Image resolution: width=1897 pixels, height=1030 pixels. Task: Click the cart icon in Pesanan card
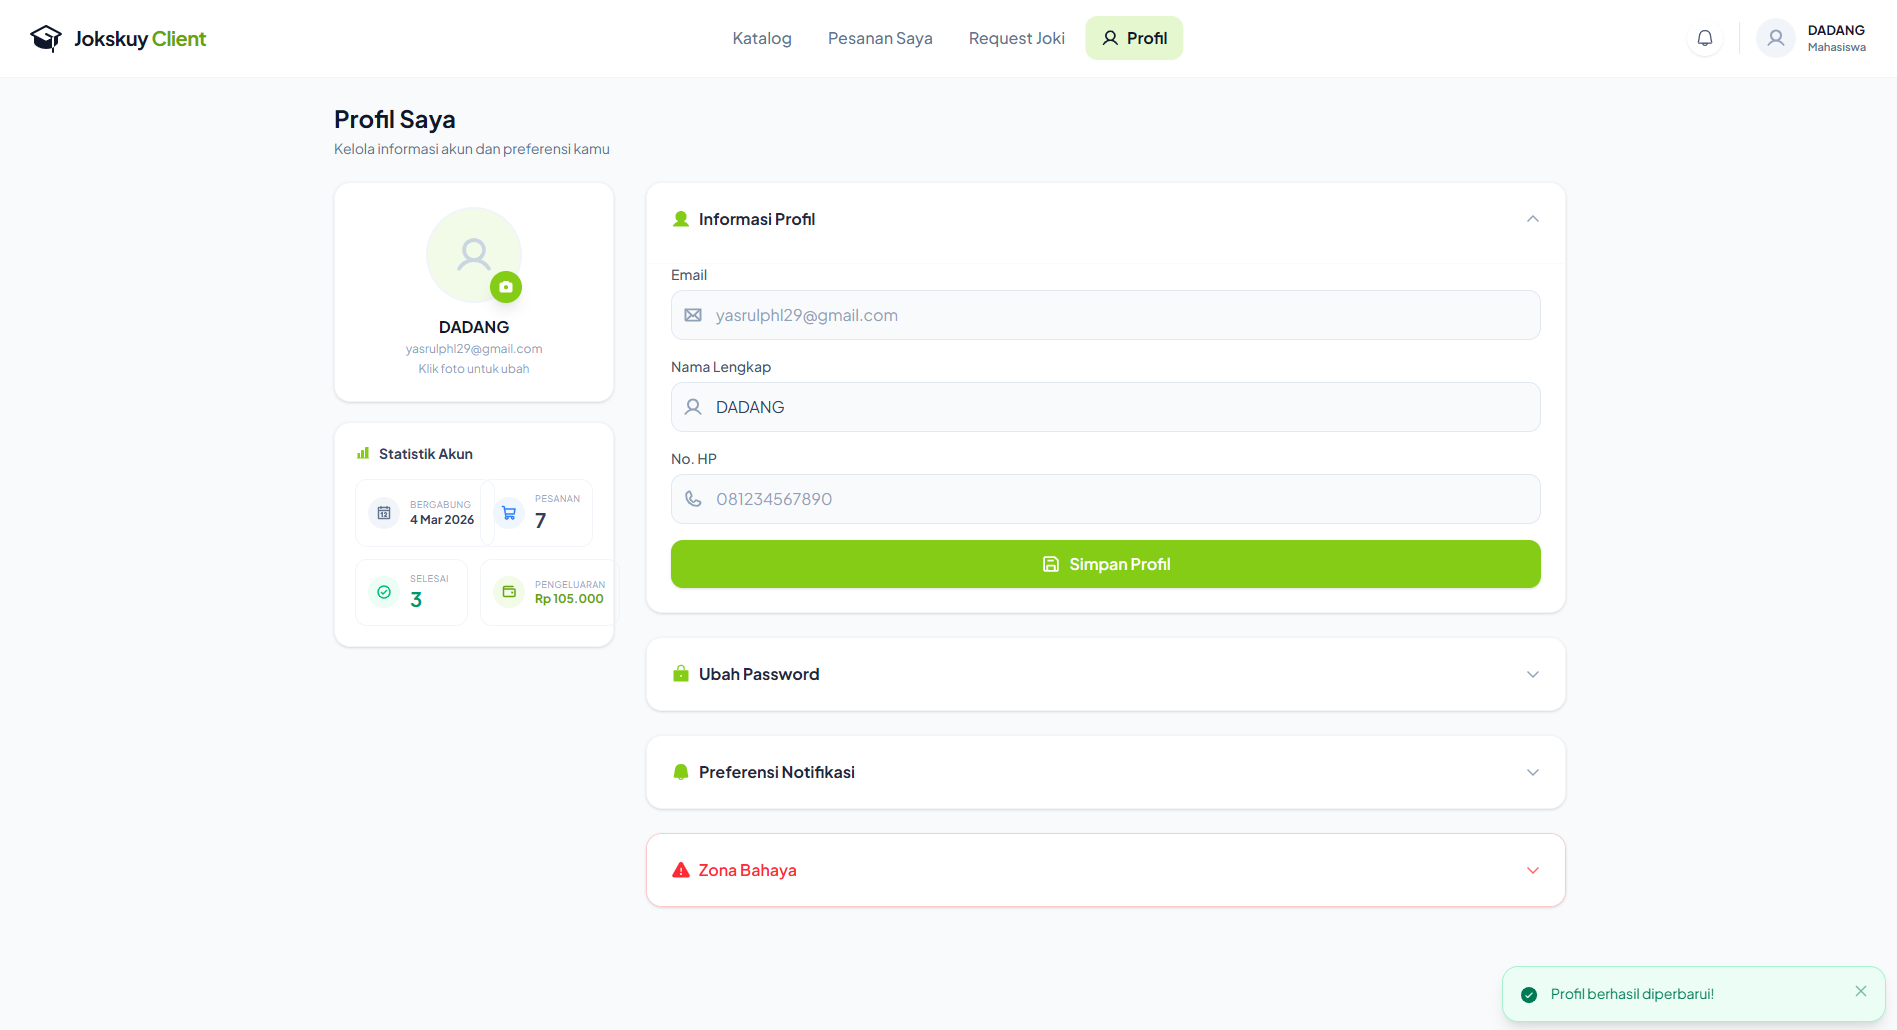(x=509, y=512)
